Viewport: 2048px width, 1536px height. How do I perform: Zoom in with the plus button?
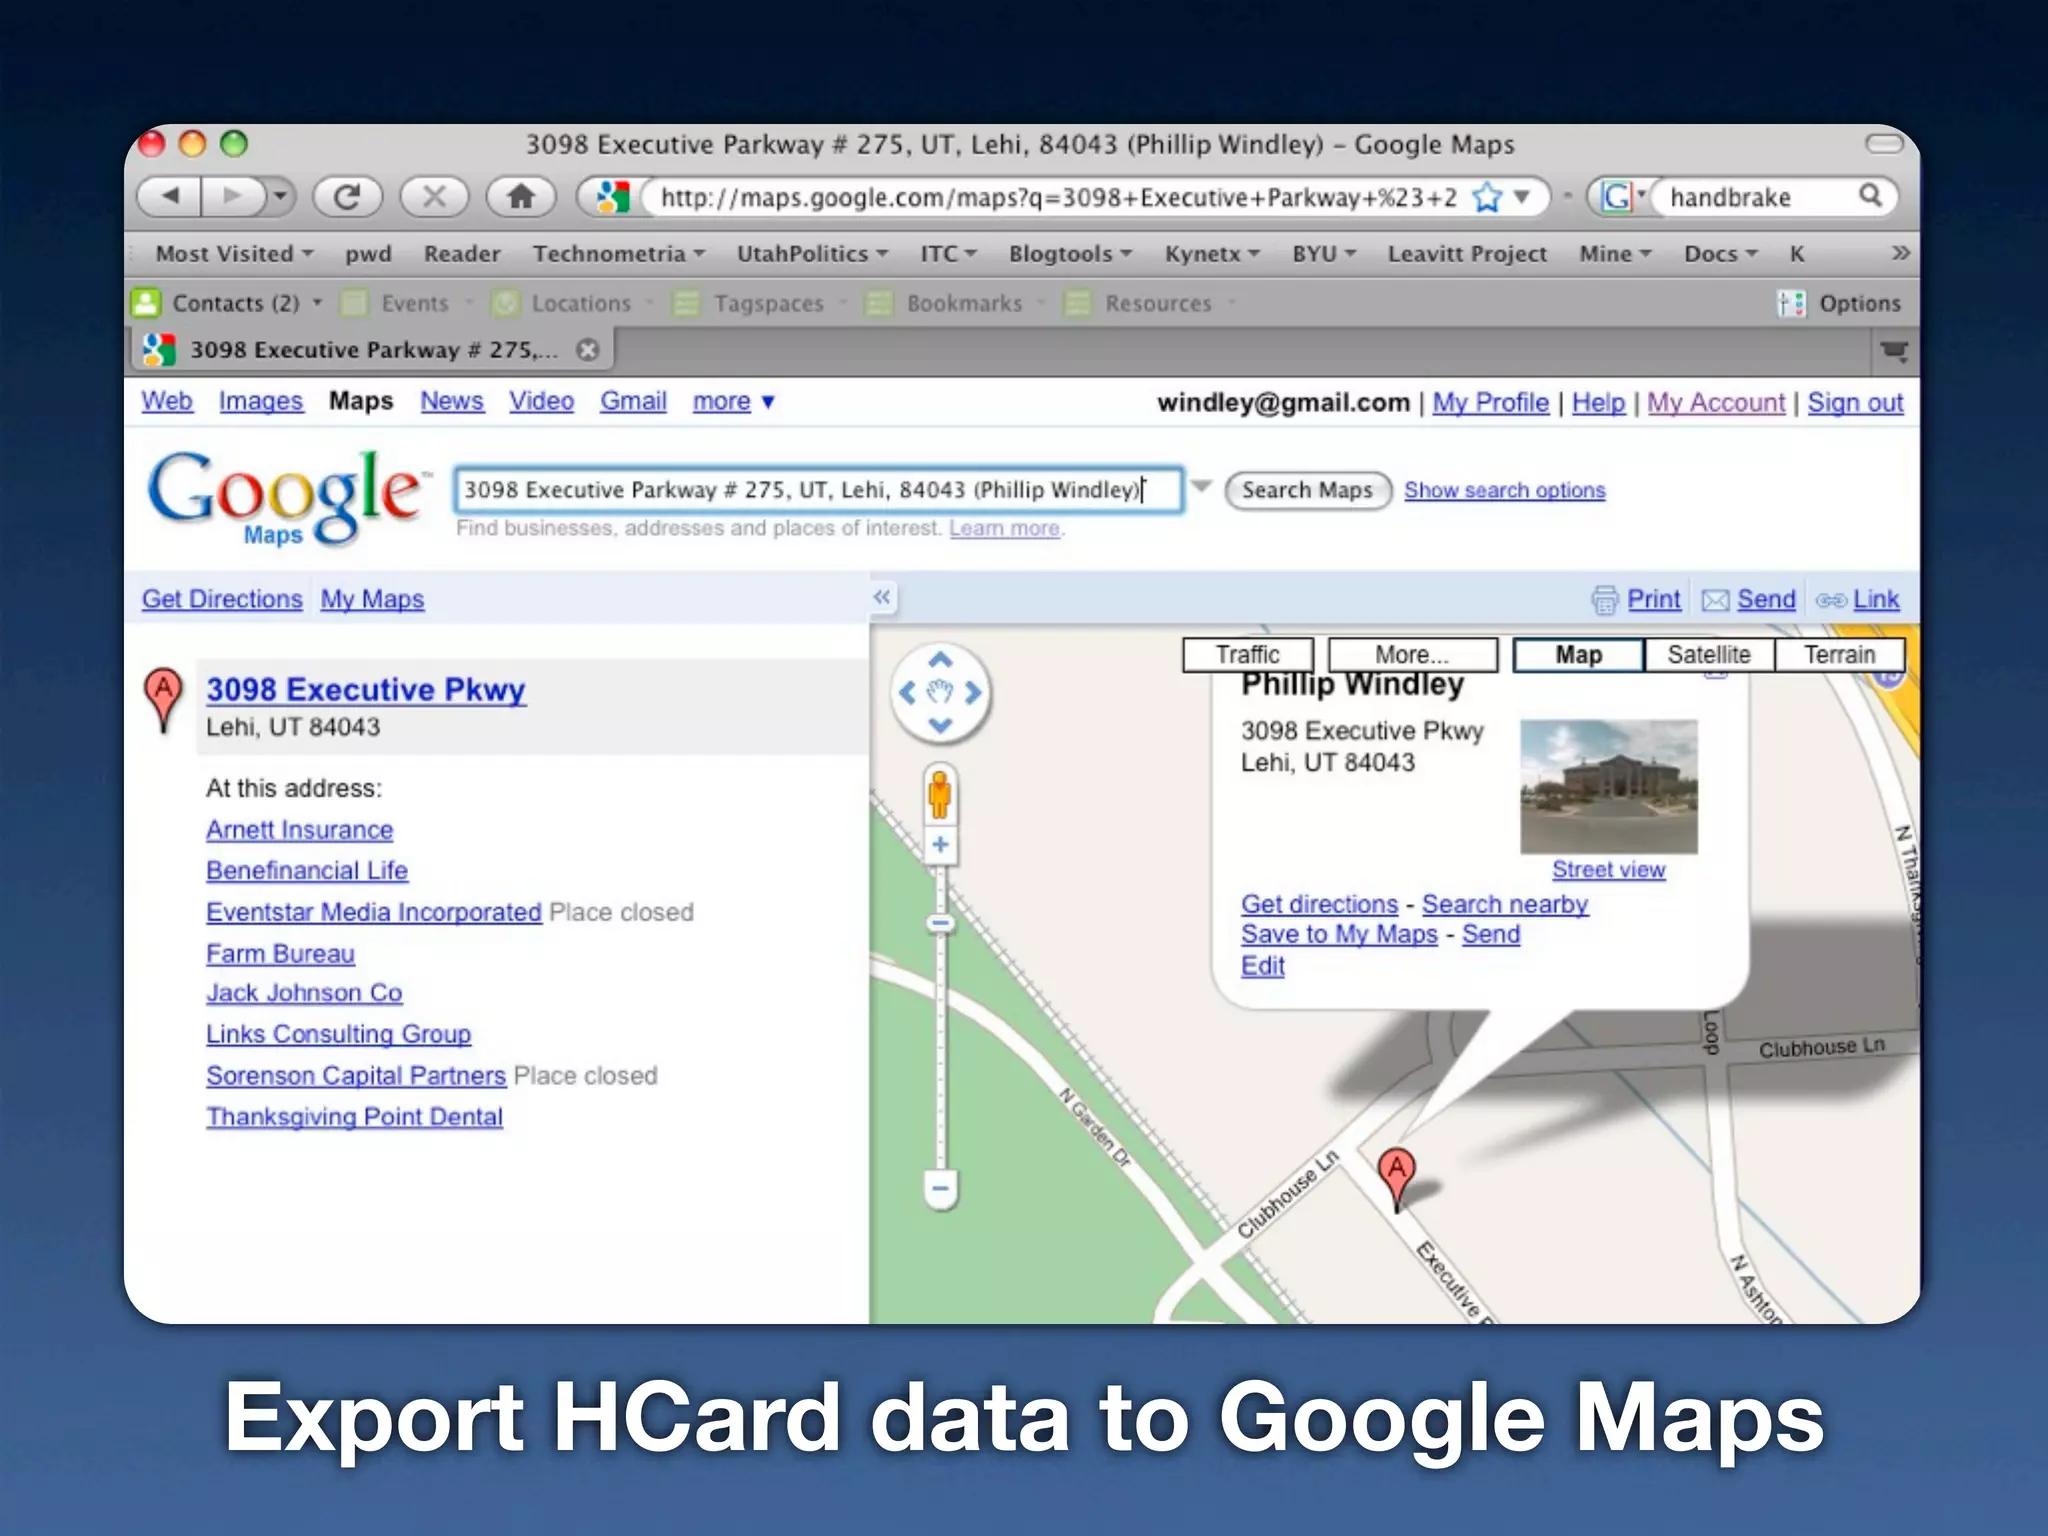click(x=940, y=845)
